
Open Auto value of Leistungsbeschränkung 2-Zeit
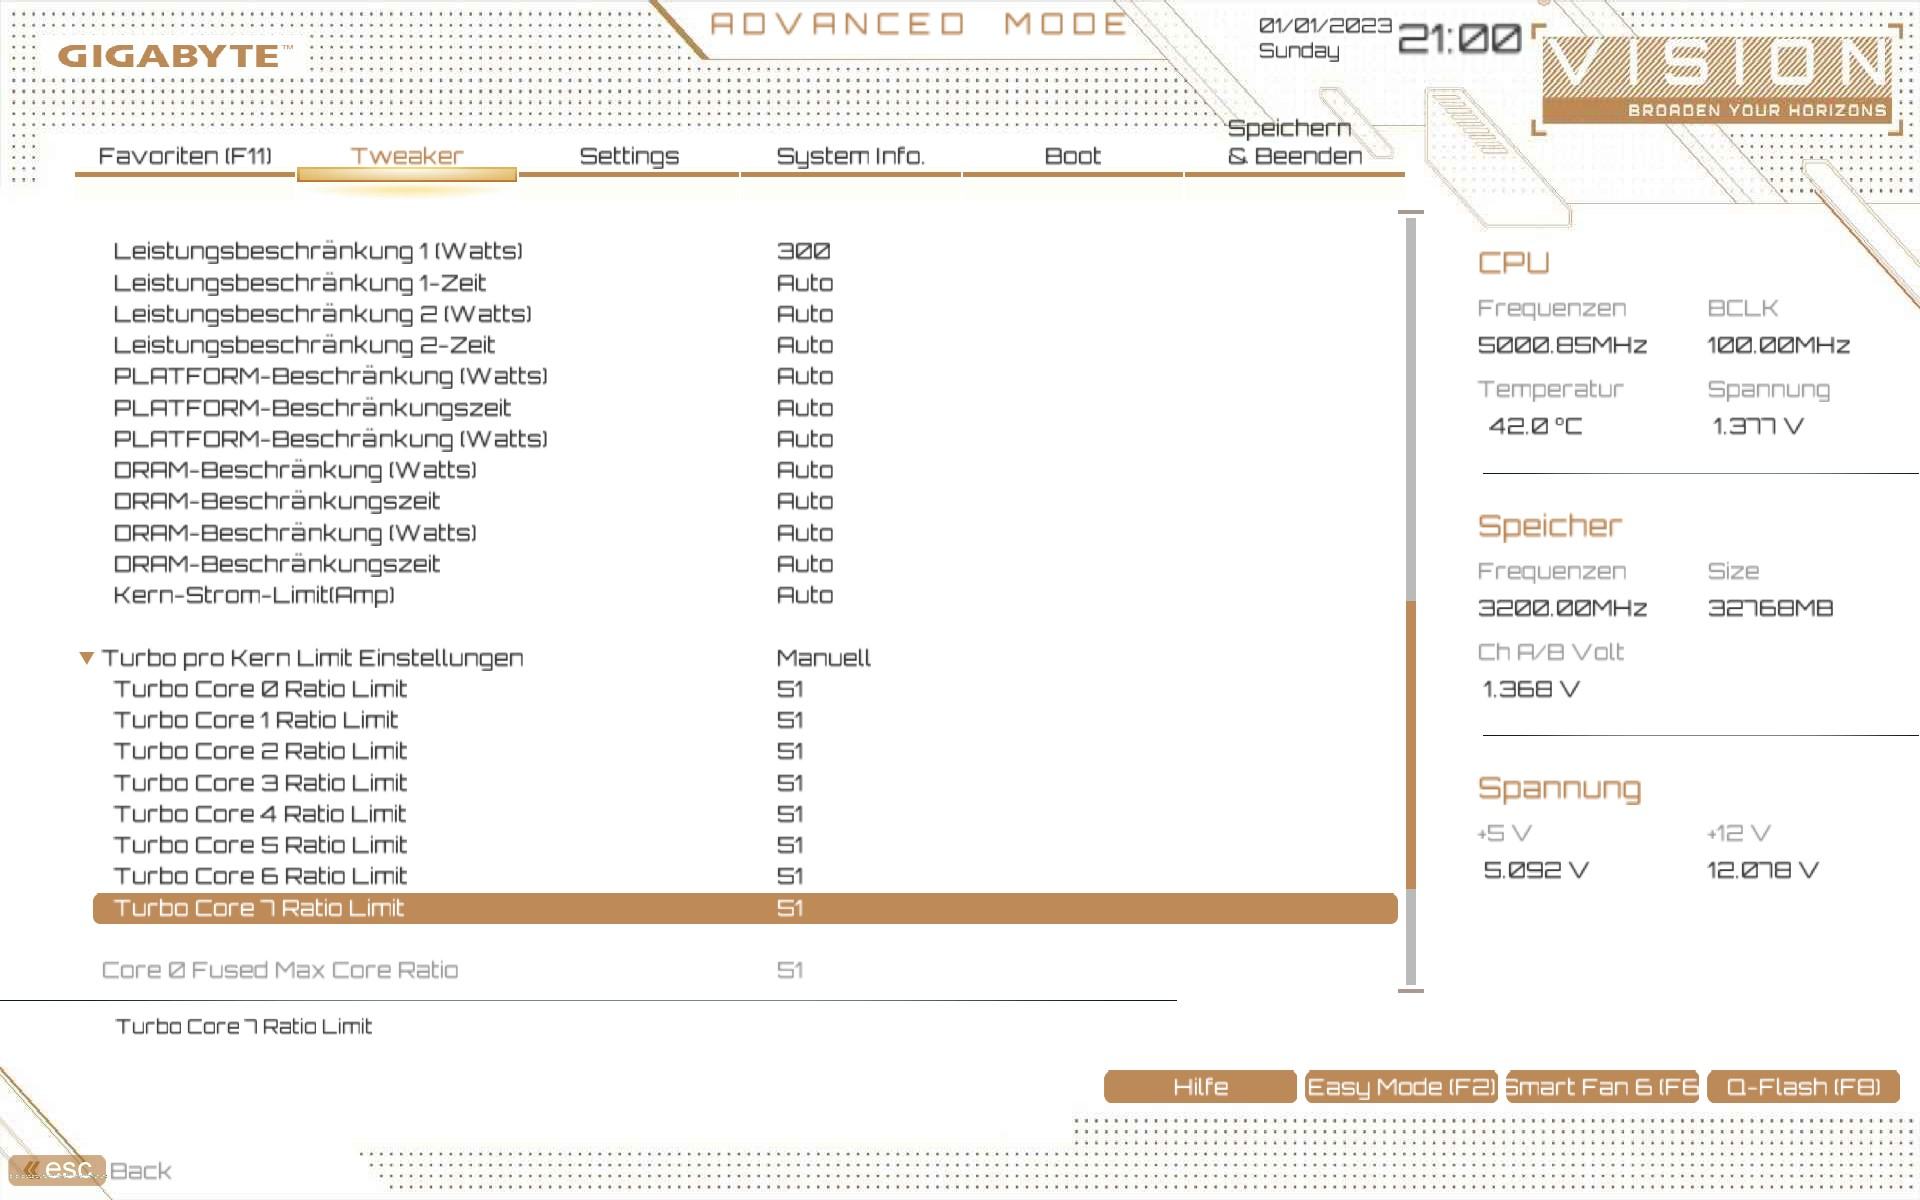805,345
